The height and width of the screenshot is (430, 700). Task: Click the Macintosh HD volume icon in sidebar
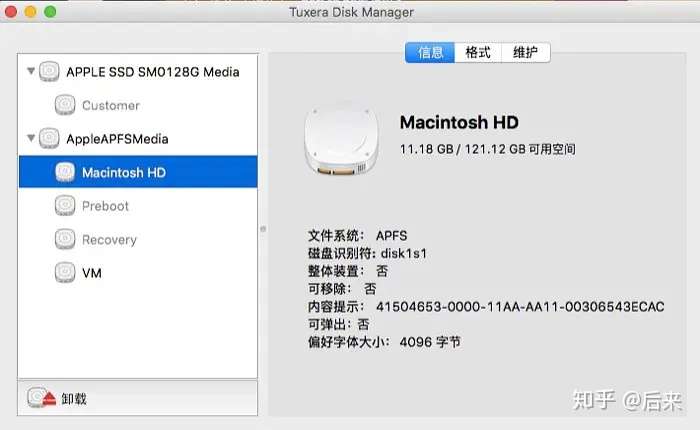click(x=65, y=172)
